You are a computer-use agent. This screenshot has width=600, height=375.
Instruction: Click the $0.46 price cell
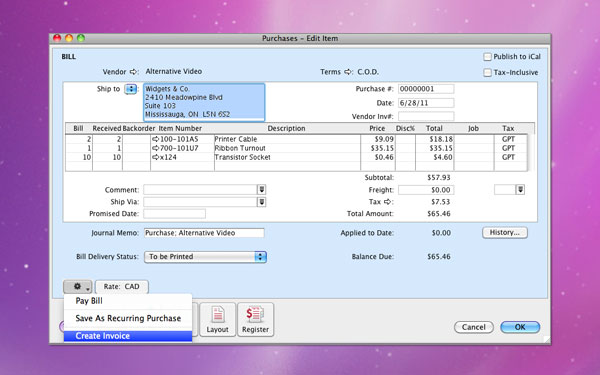coord(378,157)
